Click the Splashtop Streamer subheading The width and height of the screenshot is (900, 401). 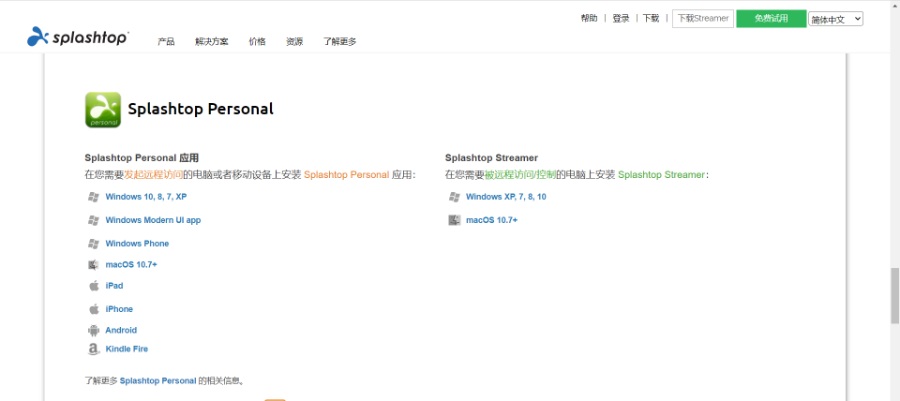[491, 158]
